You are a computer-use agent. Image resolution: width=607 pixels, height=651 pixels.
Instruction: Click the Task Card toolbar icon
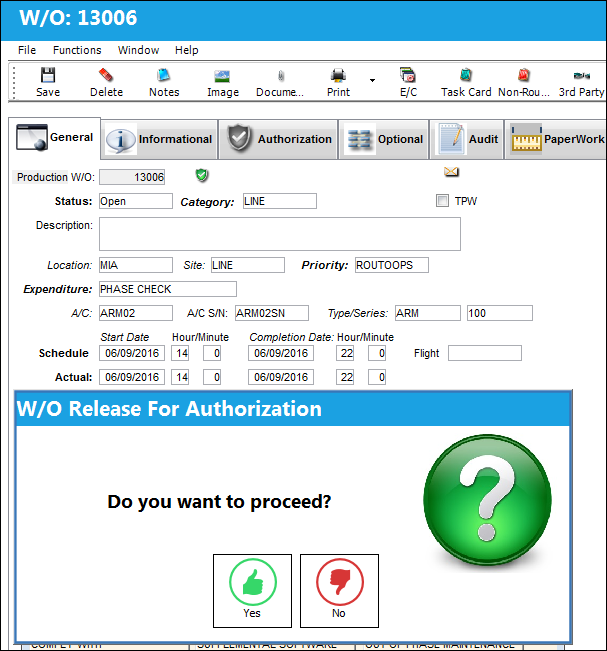point(466,75)
